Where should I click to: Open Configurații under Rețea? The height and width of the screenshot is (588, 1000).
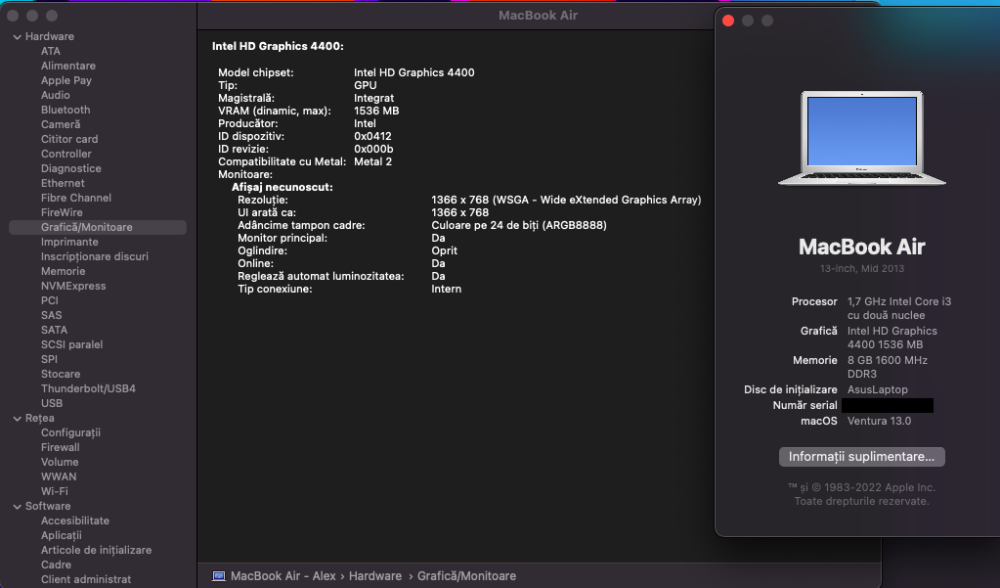tap(71, 432)
